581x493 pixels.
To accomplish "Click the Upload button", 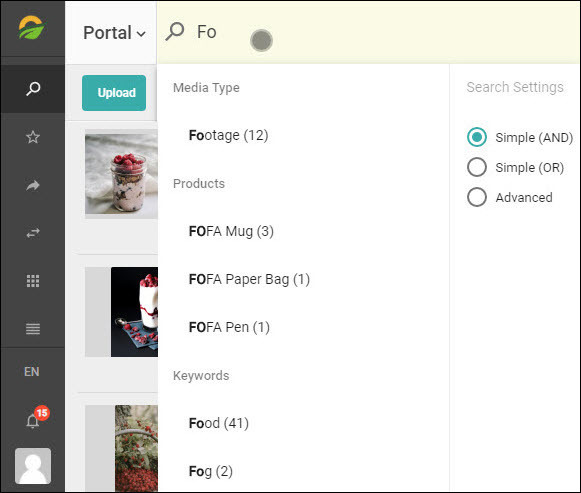I will [x=114, y=93].
